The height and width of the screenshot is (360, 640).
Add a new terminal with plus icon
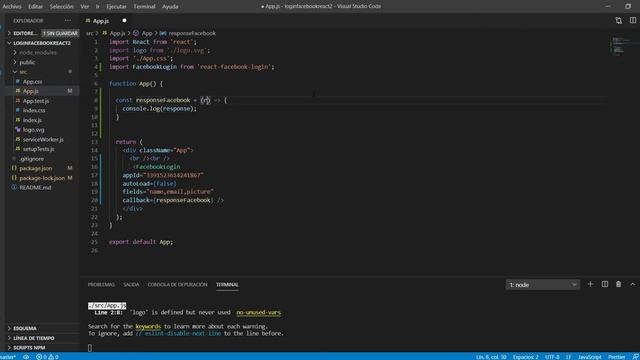click(590, 284)
